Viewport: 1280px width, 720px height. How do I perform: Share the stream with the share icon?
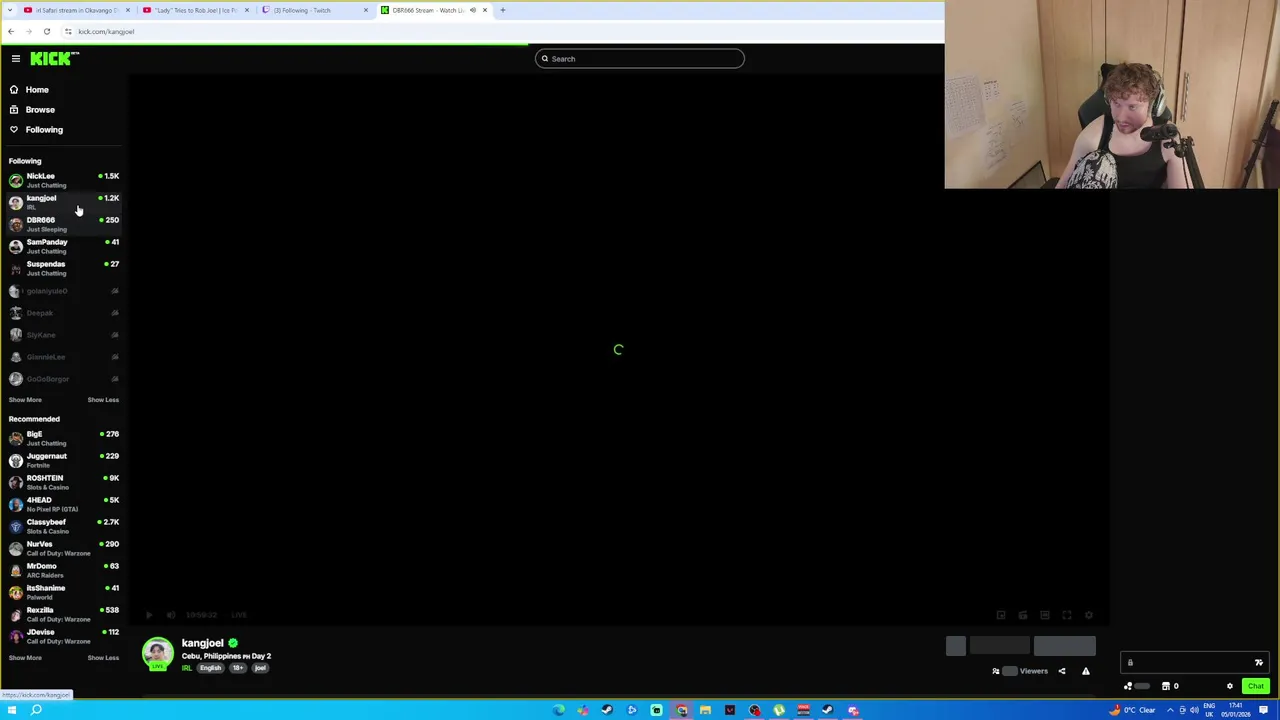[x=1062, y=671]
